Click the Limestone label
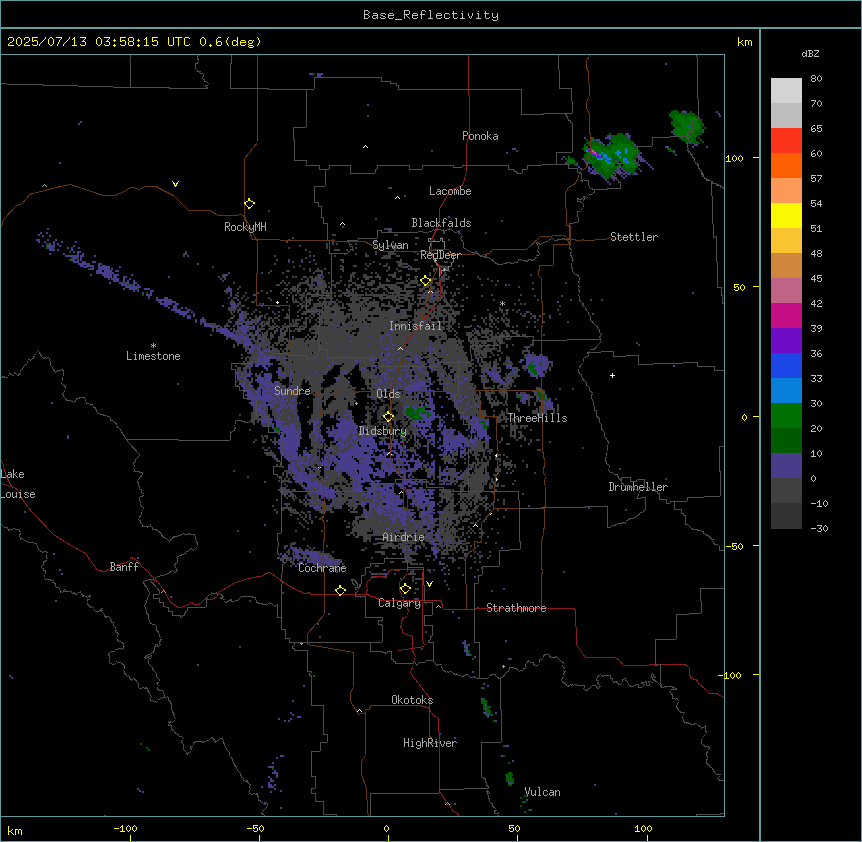The image size is (862, 842). (153, 356)
